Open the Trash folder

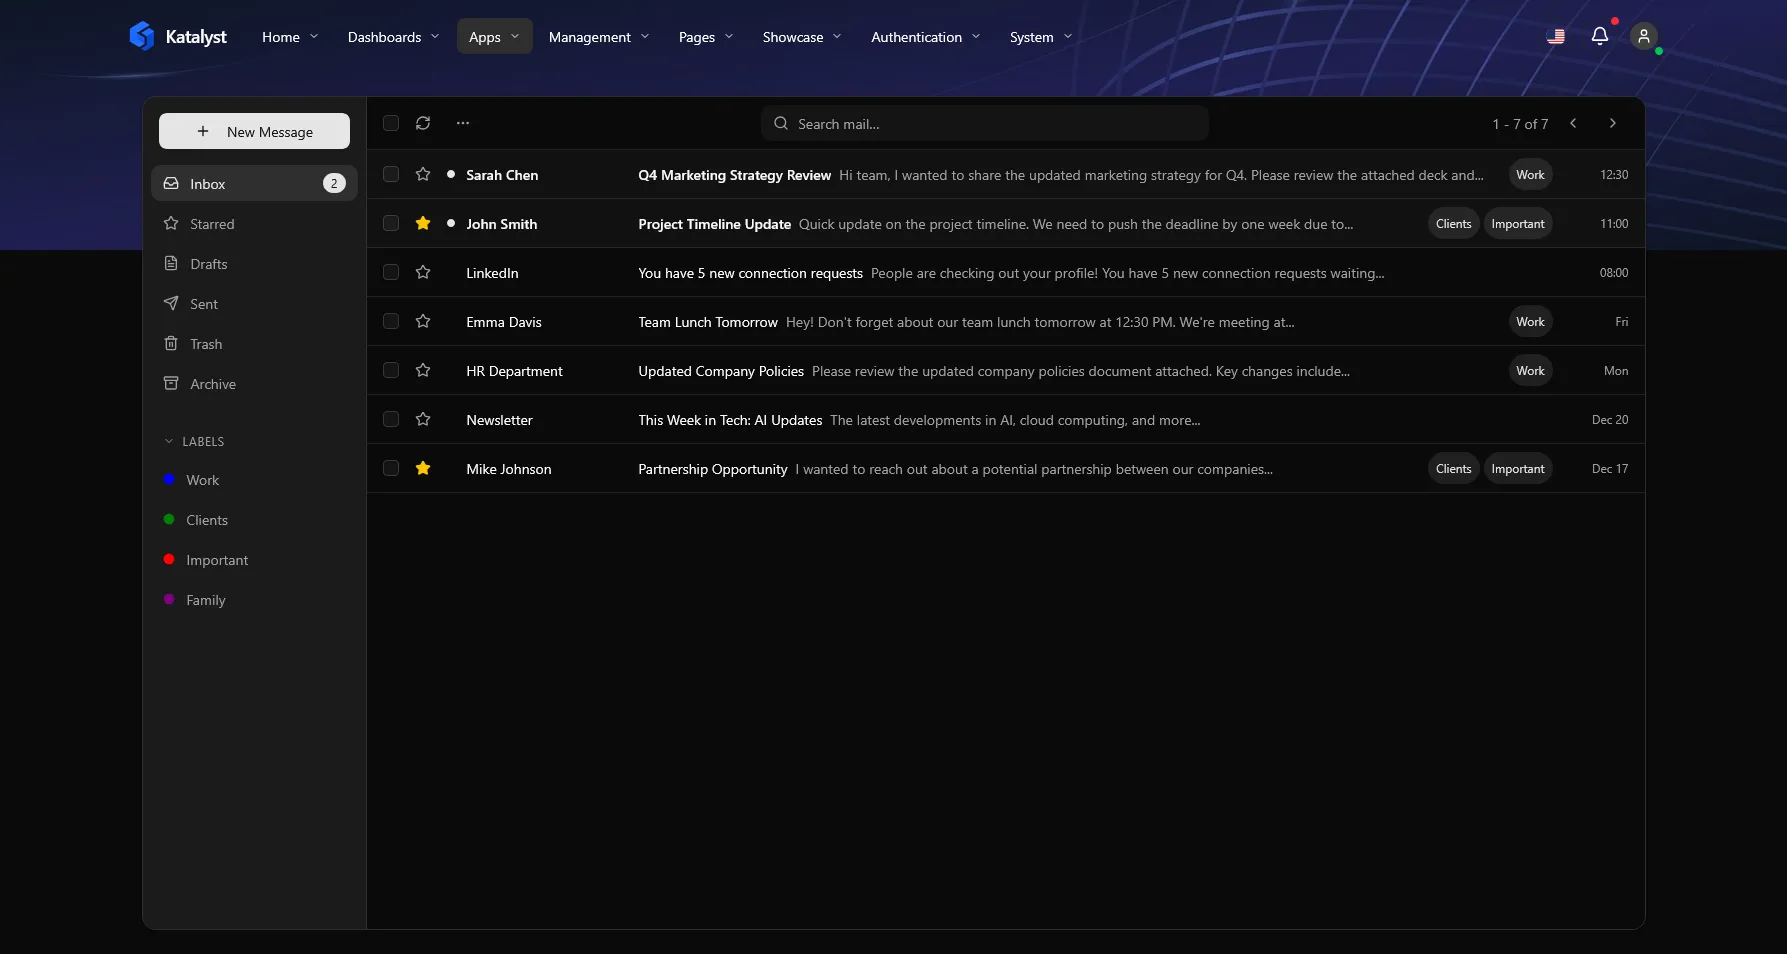click(206, 343)
